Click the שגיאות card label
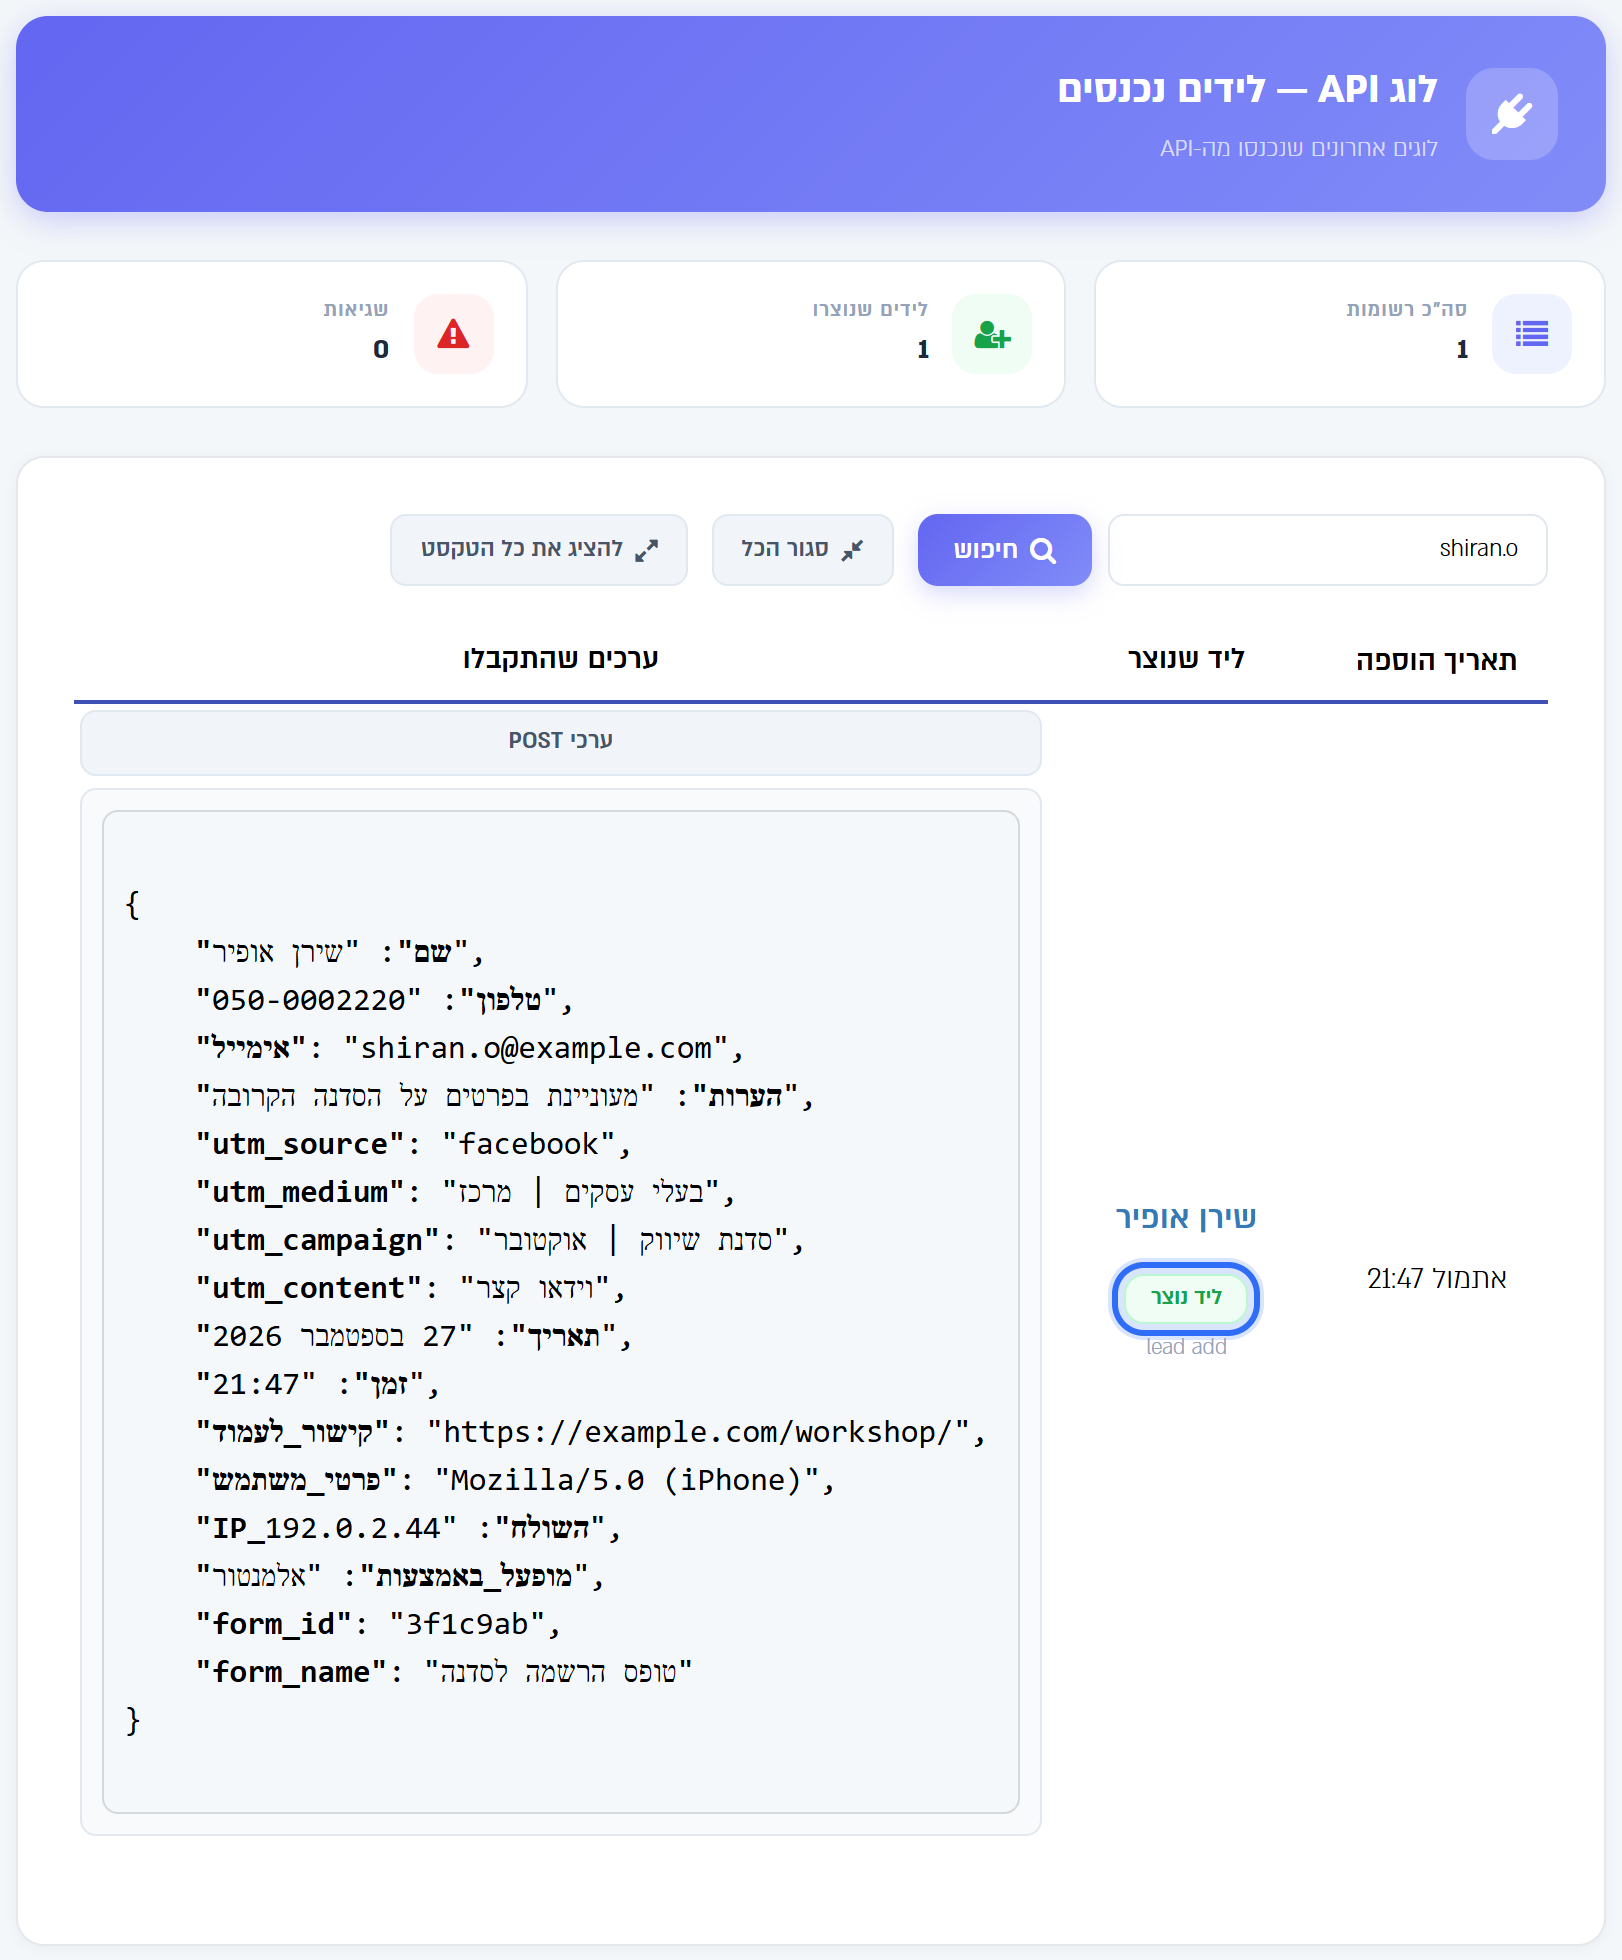The height and width of the screenshot is (1960, 1622). (x=355, y=309)
